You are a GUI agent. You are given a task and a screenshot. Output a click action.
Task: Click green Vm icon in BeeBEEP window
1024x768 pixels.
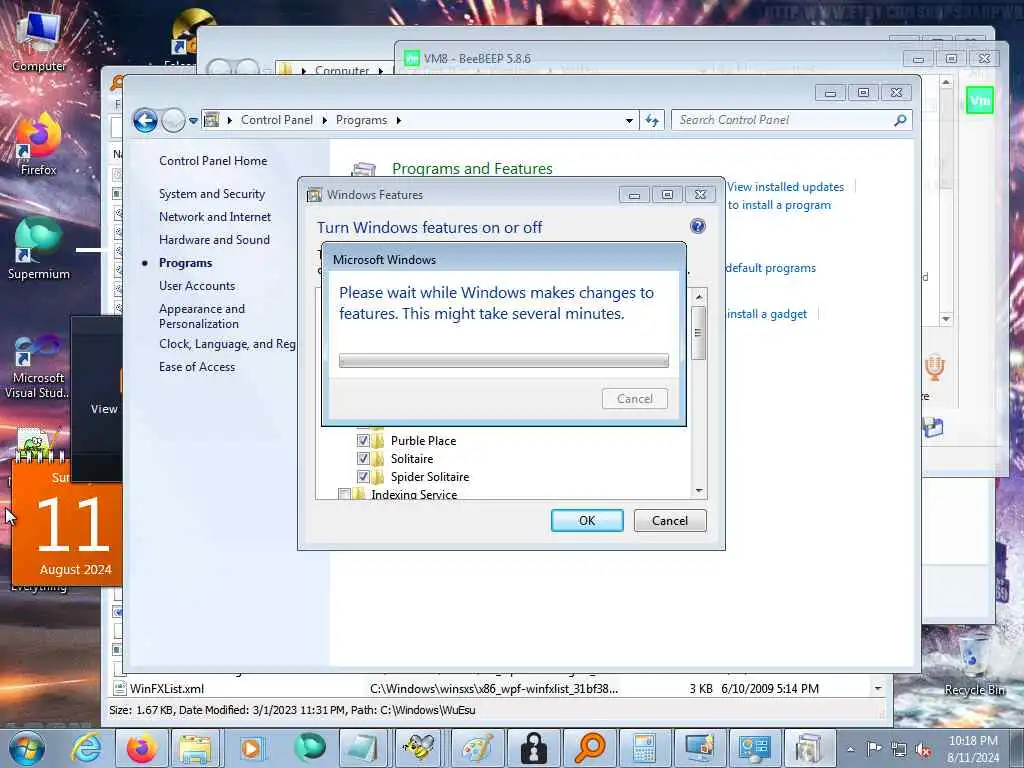click(980, 101)
